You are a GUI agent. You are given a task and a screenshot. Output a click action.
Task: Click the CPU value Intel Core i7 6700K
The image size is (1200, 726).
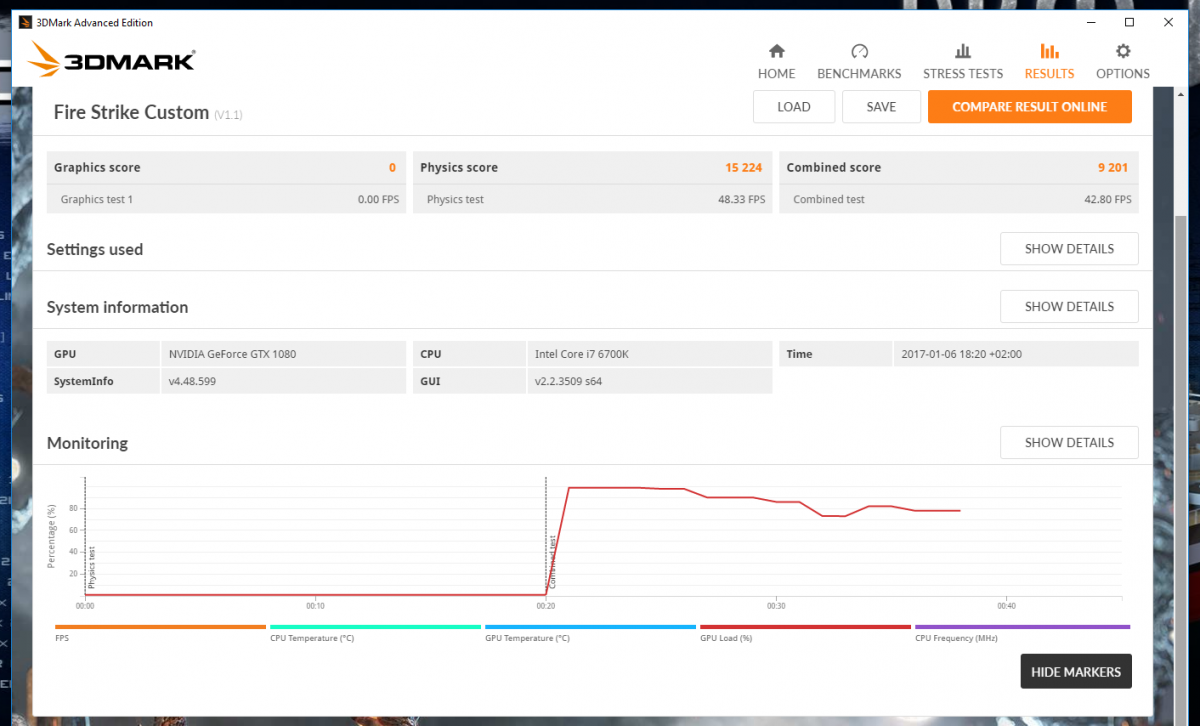point(583,354)
